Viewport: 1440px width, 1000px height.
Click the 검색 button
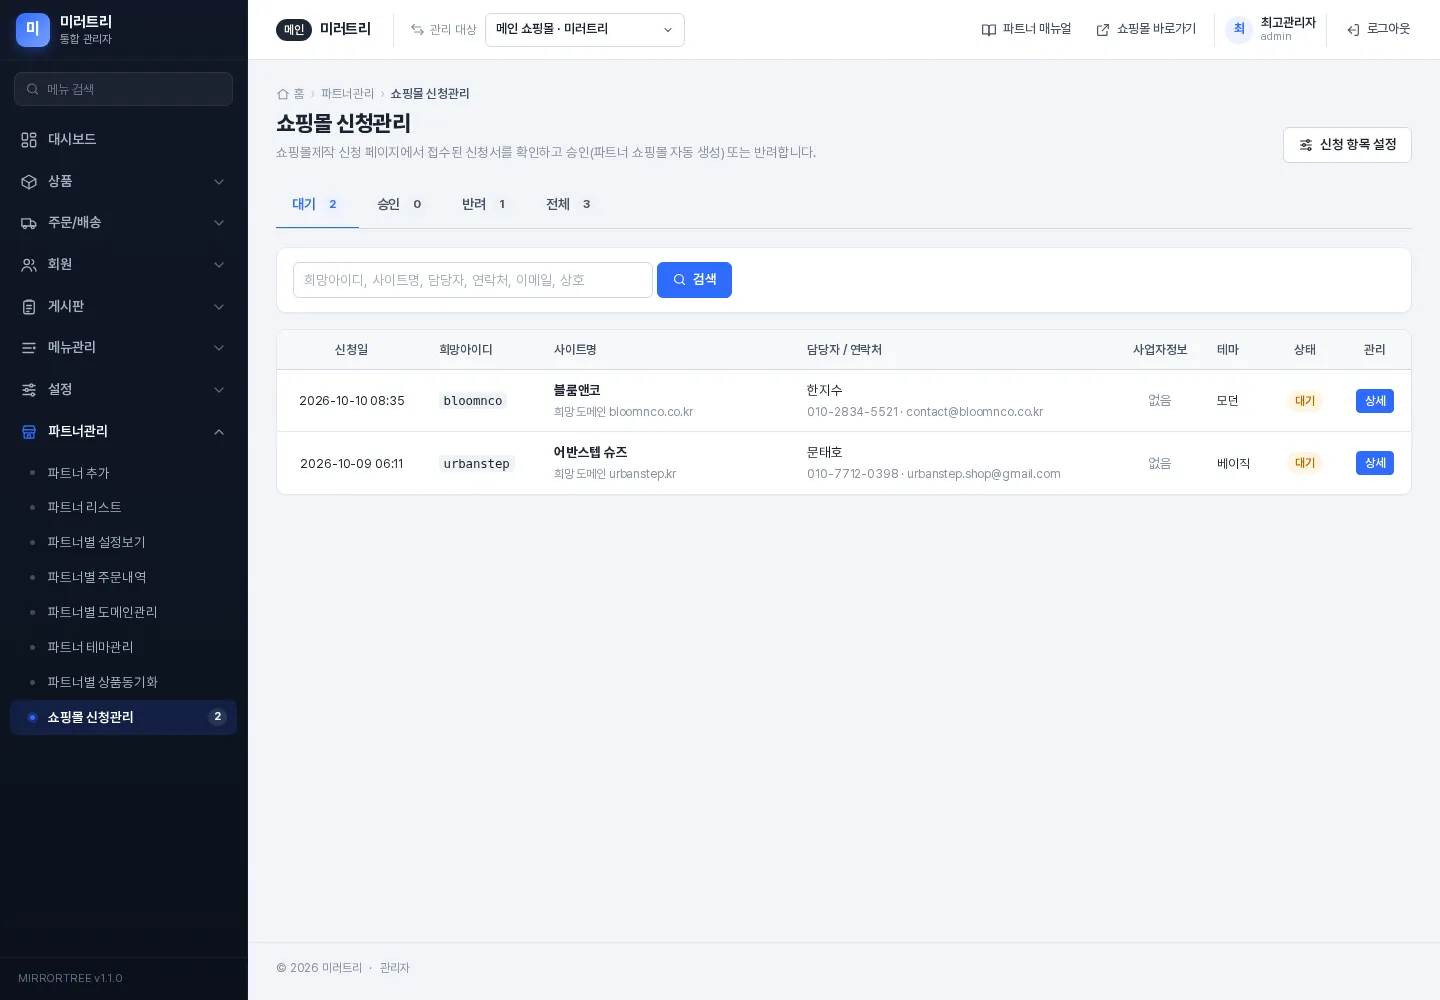pyautogui.click(x=694, y=280)
